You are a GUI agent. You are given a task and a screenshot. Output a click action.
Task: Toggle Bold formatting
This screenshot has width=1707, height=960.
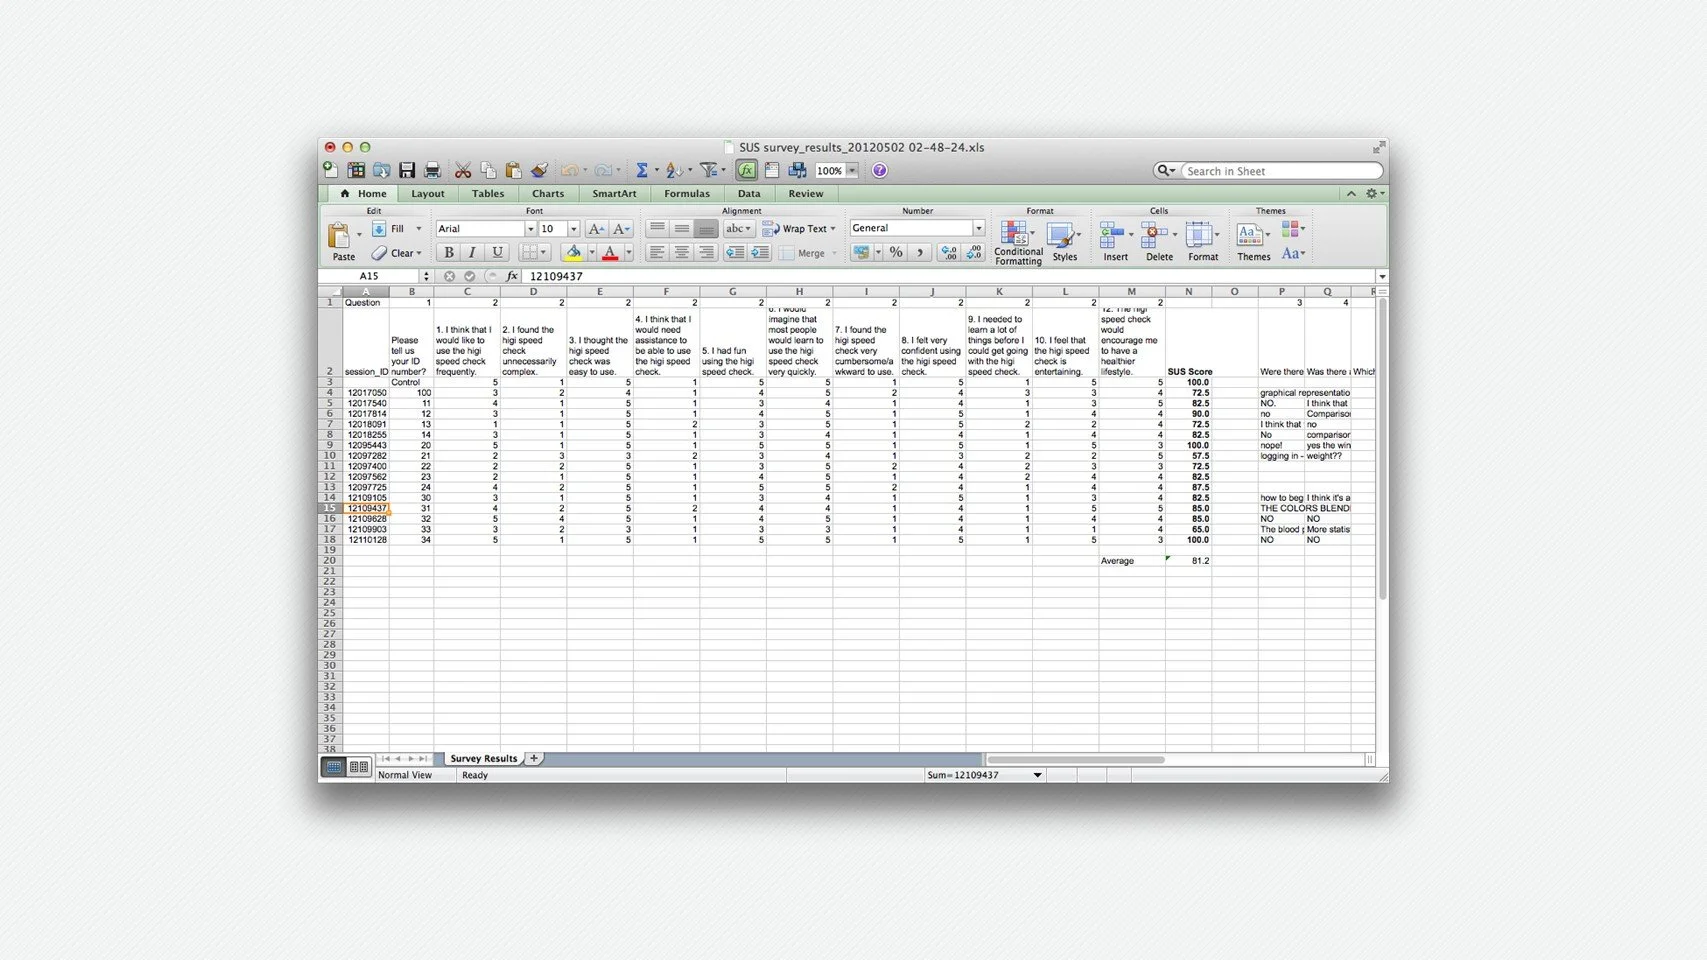449,253
